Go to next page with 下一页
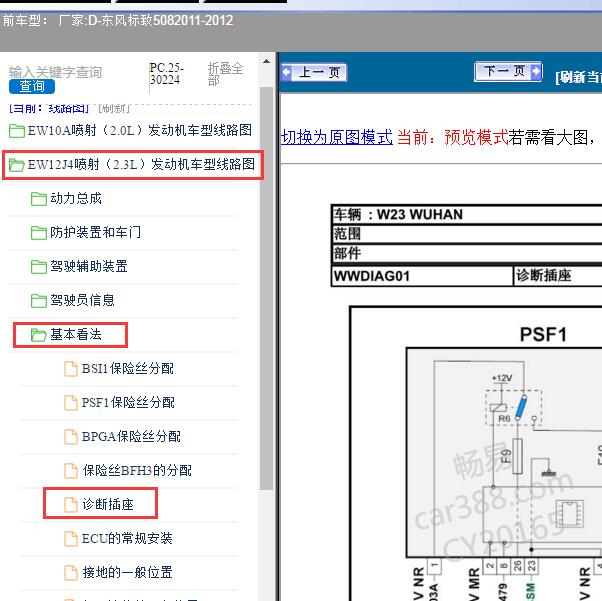 point(508,71)
